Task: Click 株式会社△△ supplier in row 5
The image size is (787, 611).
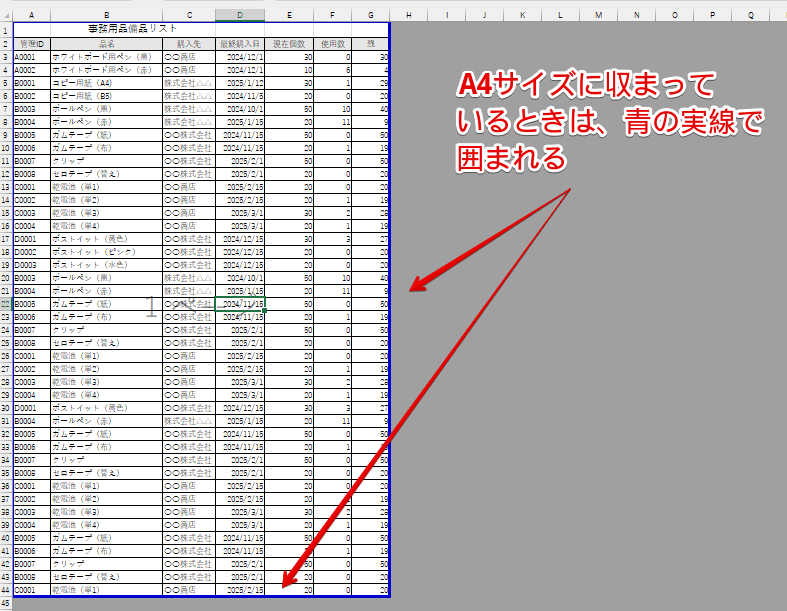Action: [x=189, y=83]
